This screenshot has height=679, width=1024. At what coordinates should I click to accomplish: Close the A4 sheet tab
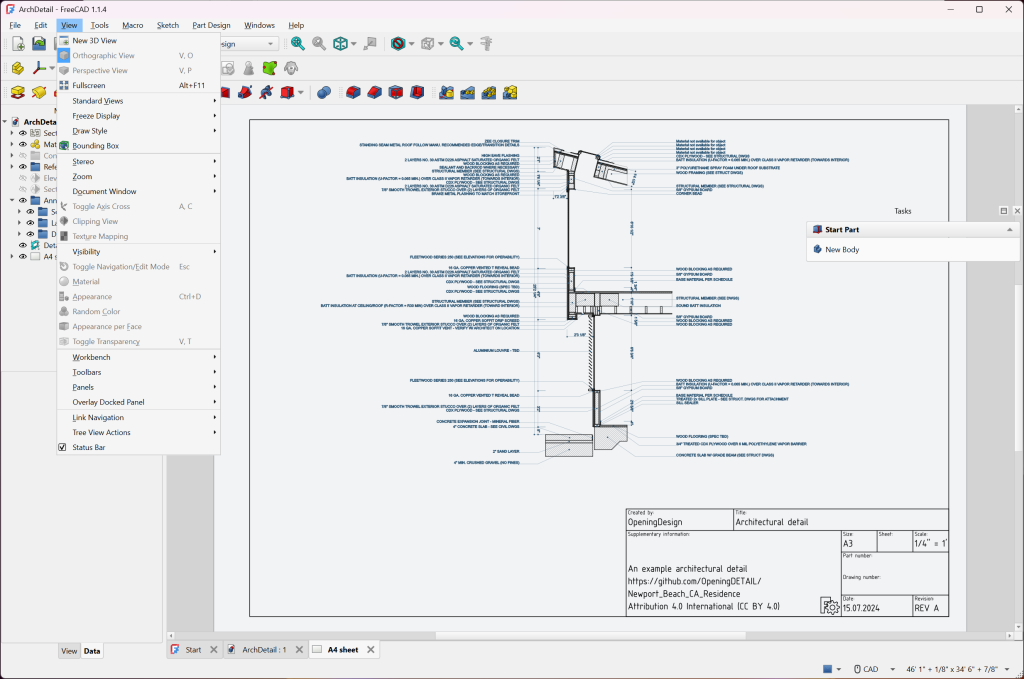pos(371,650)
